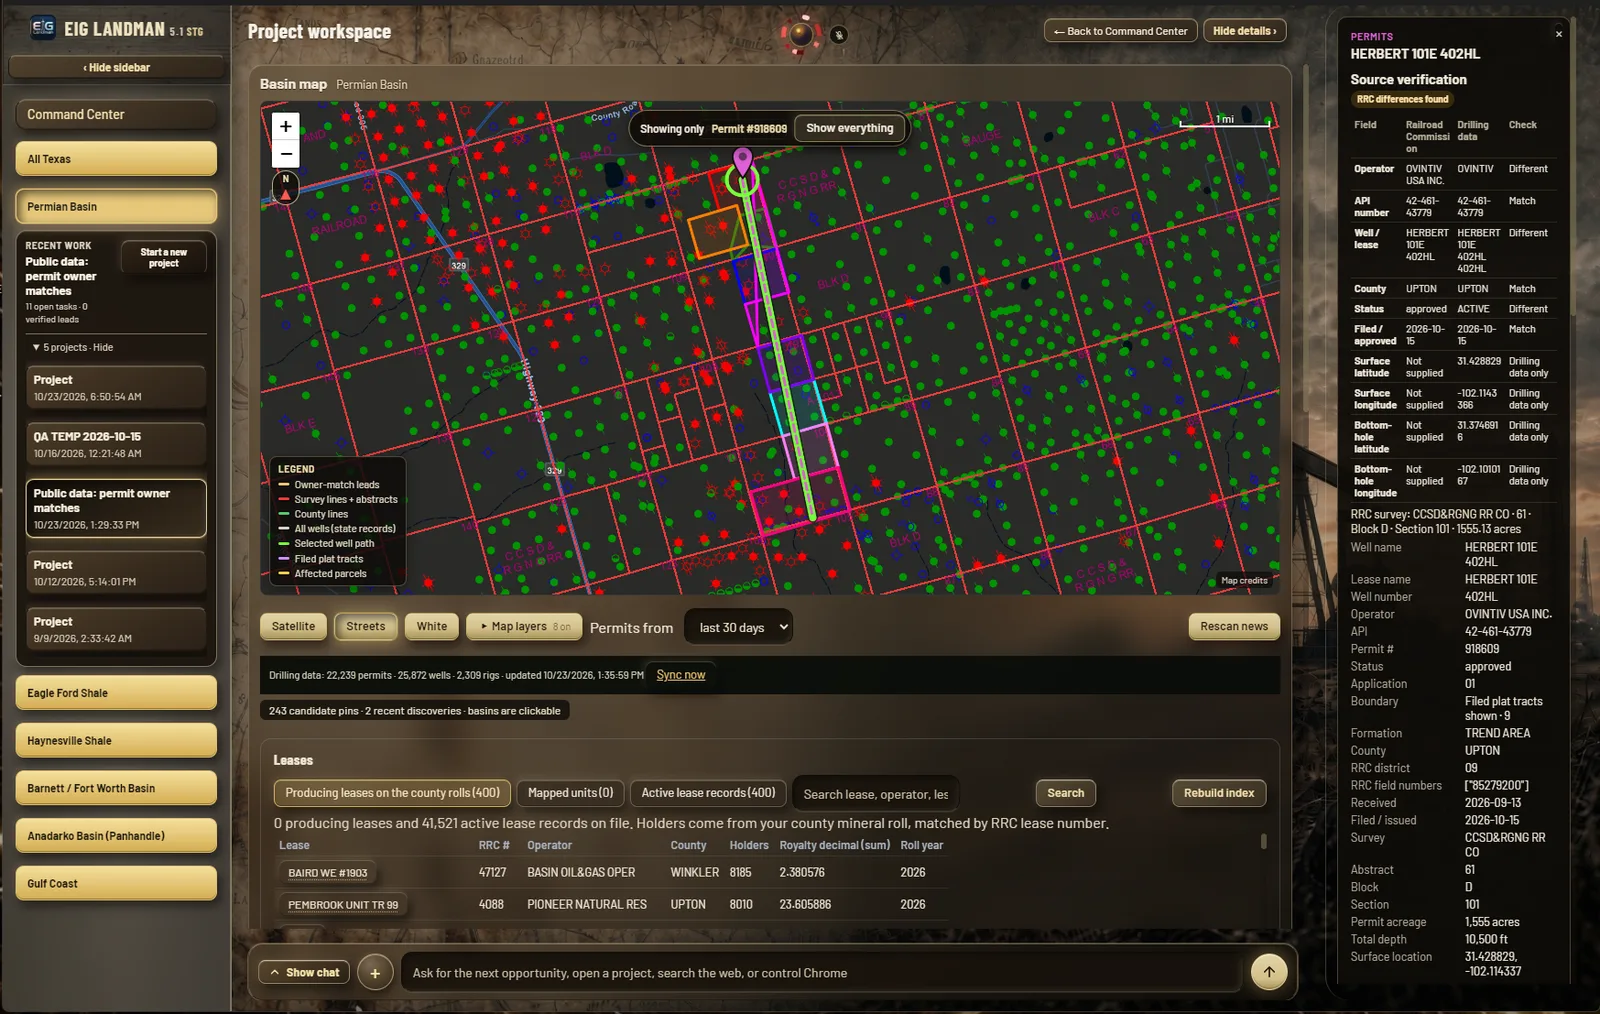This screenshot has width=1600, height=1014.
Task: Open Public data: permit owner matches project card
Action: (116, 508)
